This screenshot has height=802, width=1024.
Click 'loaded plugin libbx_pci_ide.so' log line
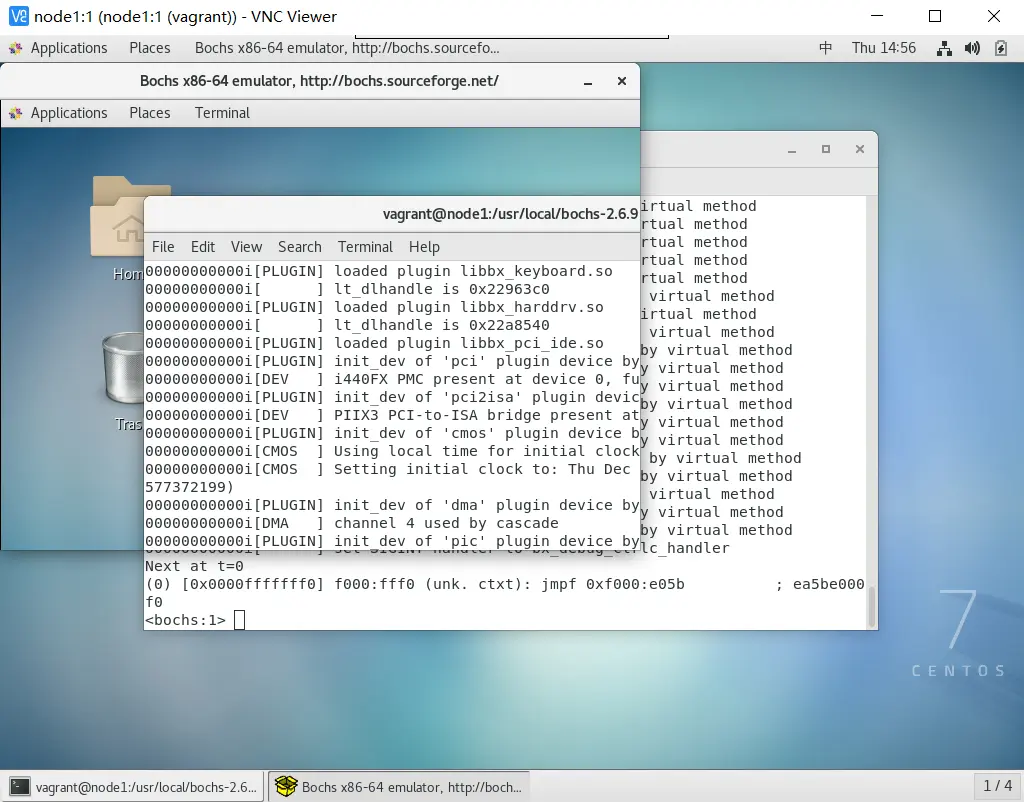[x=469, y=343]
